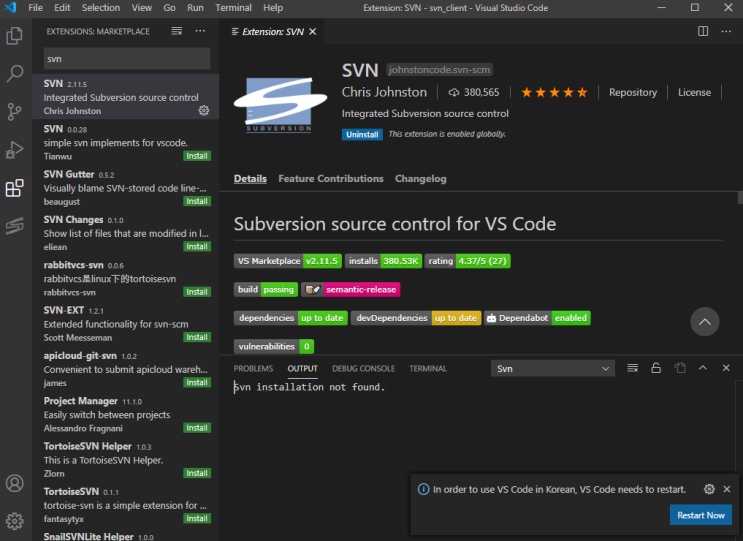
Task: Open Source Control view in activity bar
Action: [x=15, y=112]
